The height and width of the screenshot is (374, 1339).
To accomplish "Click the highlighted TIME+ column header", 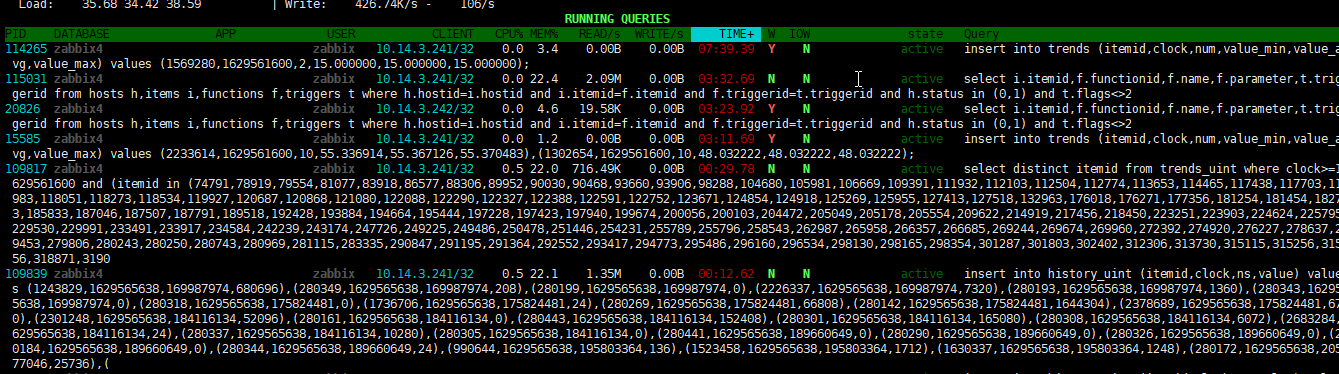I will tap(724, 34).
